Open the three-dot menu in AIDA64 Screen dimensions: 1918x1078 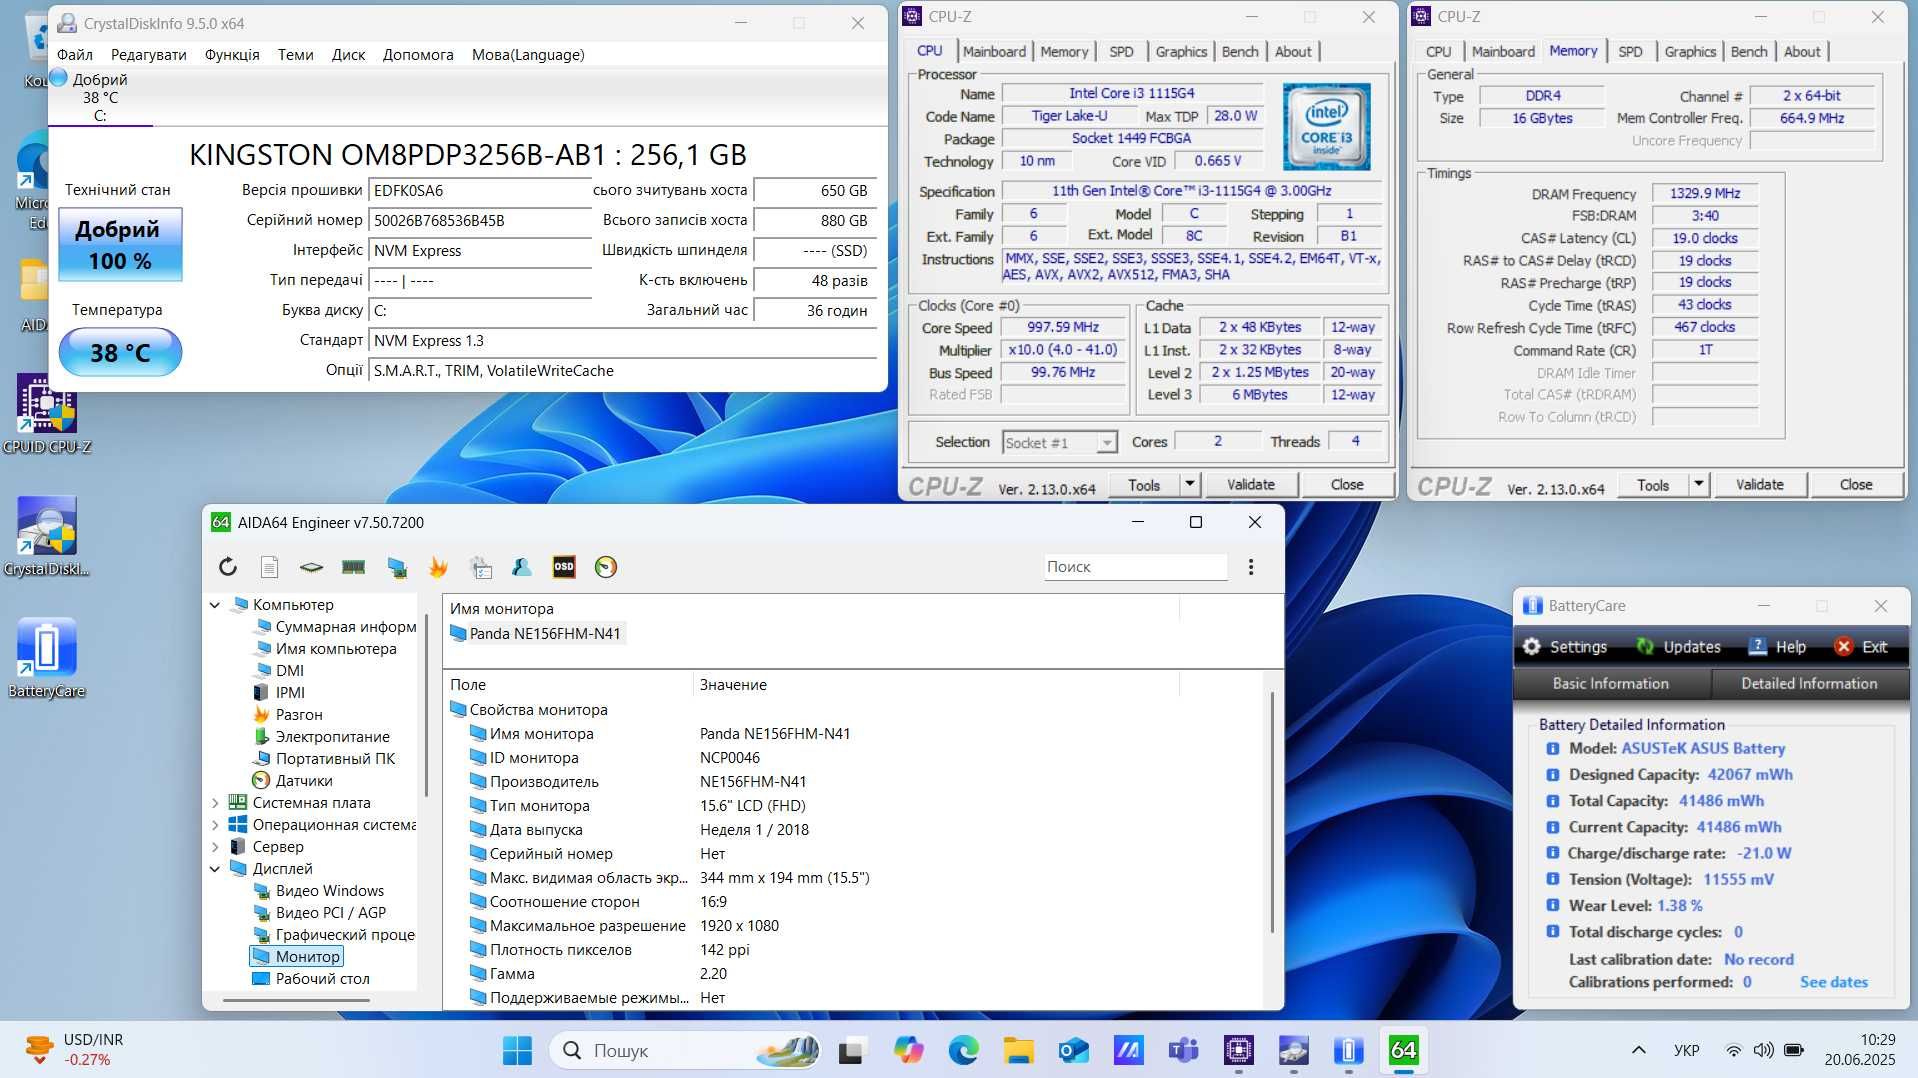pos(1251,567)
